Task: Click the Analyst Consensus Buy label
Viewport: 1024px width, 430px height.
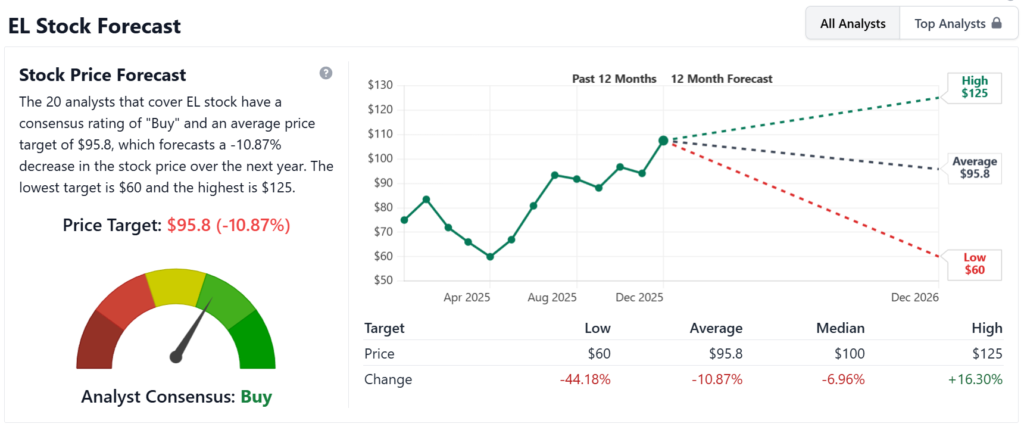Action: pyautogui.click(x=176, y=397)
